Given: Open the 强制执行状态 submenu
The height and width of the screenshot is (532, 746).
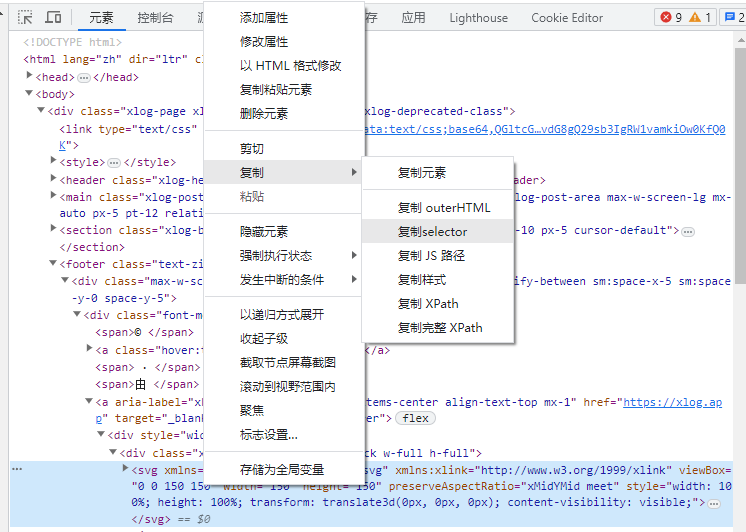Looking at the screenshot, I should (276, 255).
